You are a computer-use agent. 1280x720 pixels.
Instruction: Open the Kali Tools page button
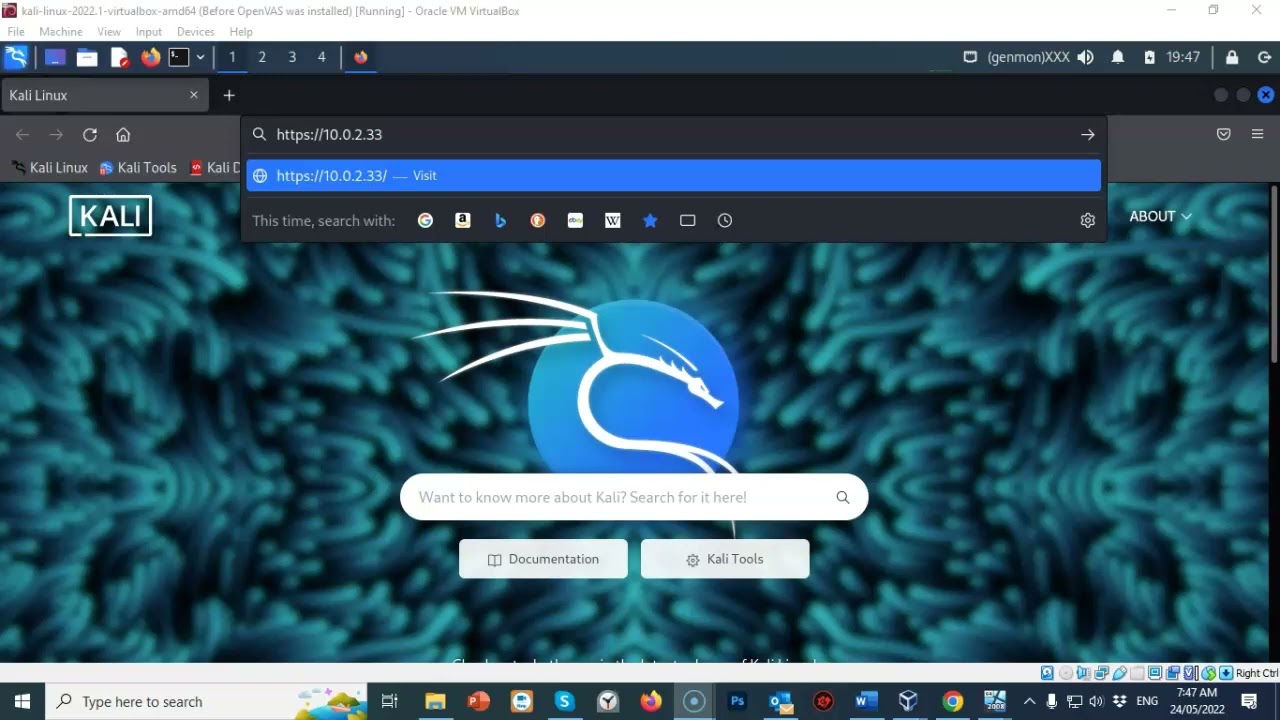tap(725, 559)
